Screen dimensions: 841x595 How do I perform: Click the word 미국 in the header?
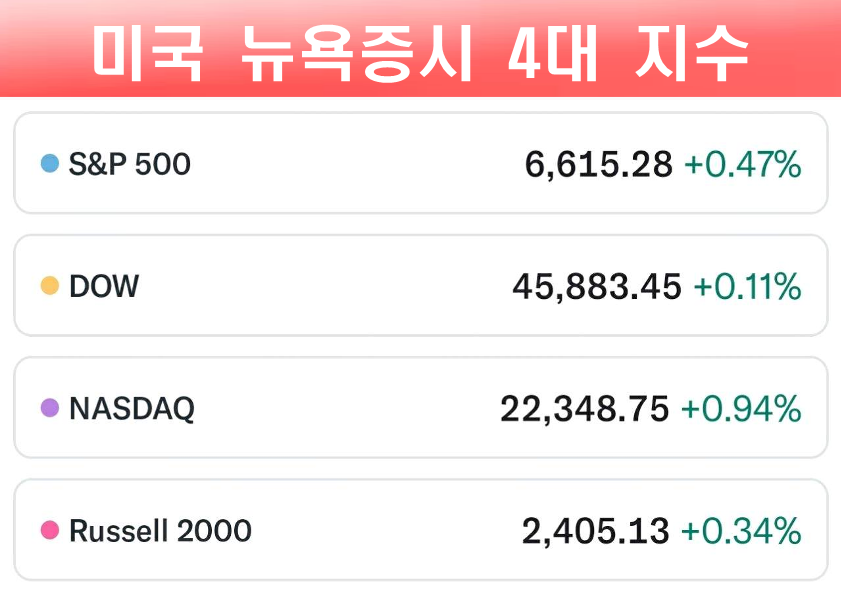click(148, 52)
